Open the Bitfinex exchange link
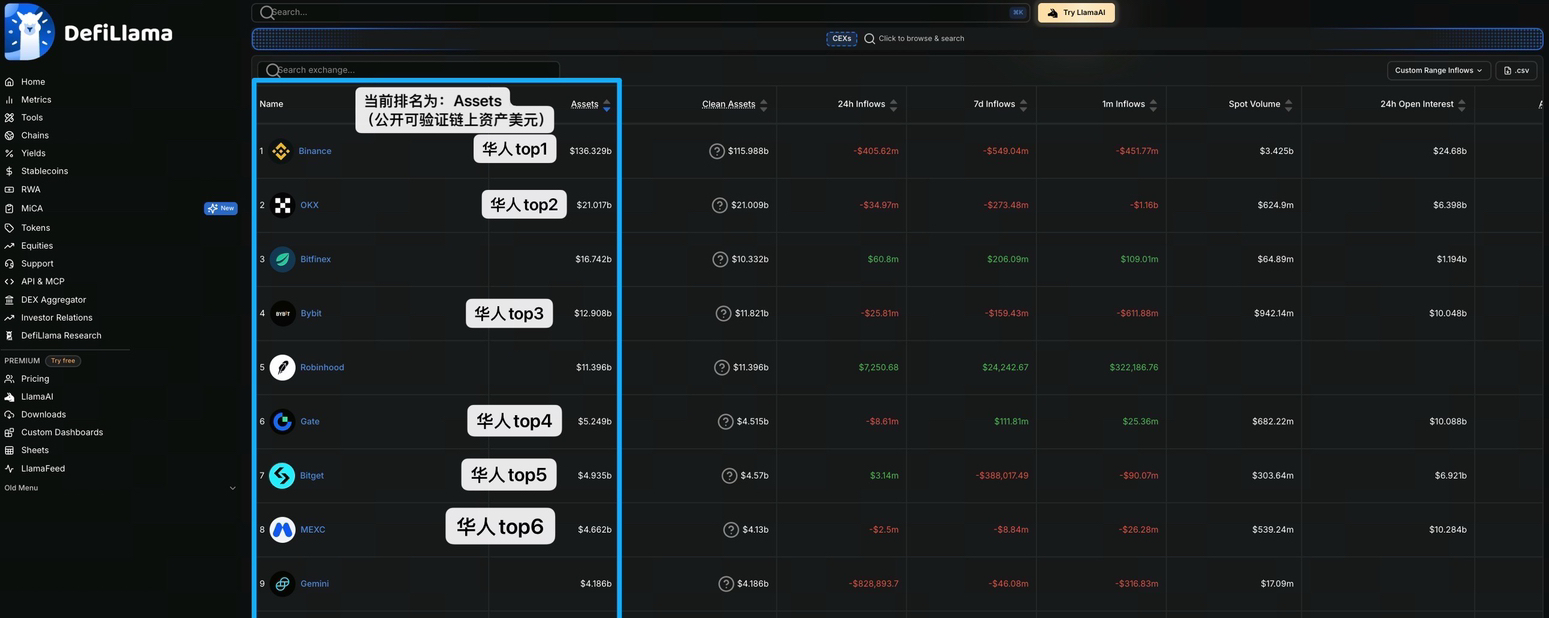The width and height of the screenshot is (1549, 618). tap(316, 259)
